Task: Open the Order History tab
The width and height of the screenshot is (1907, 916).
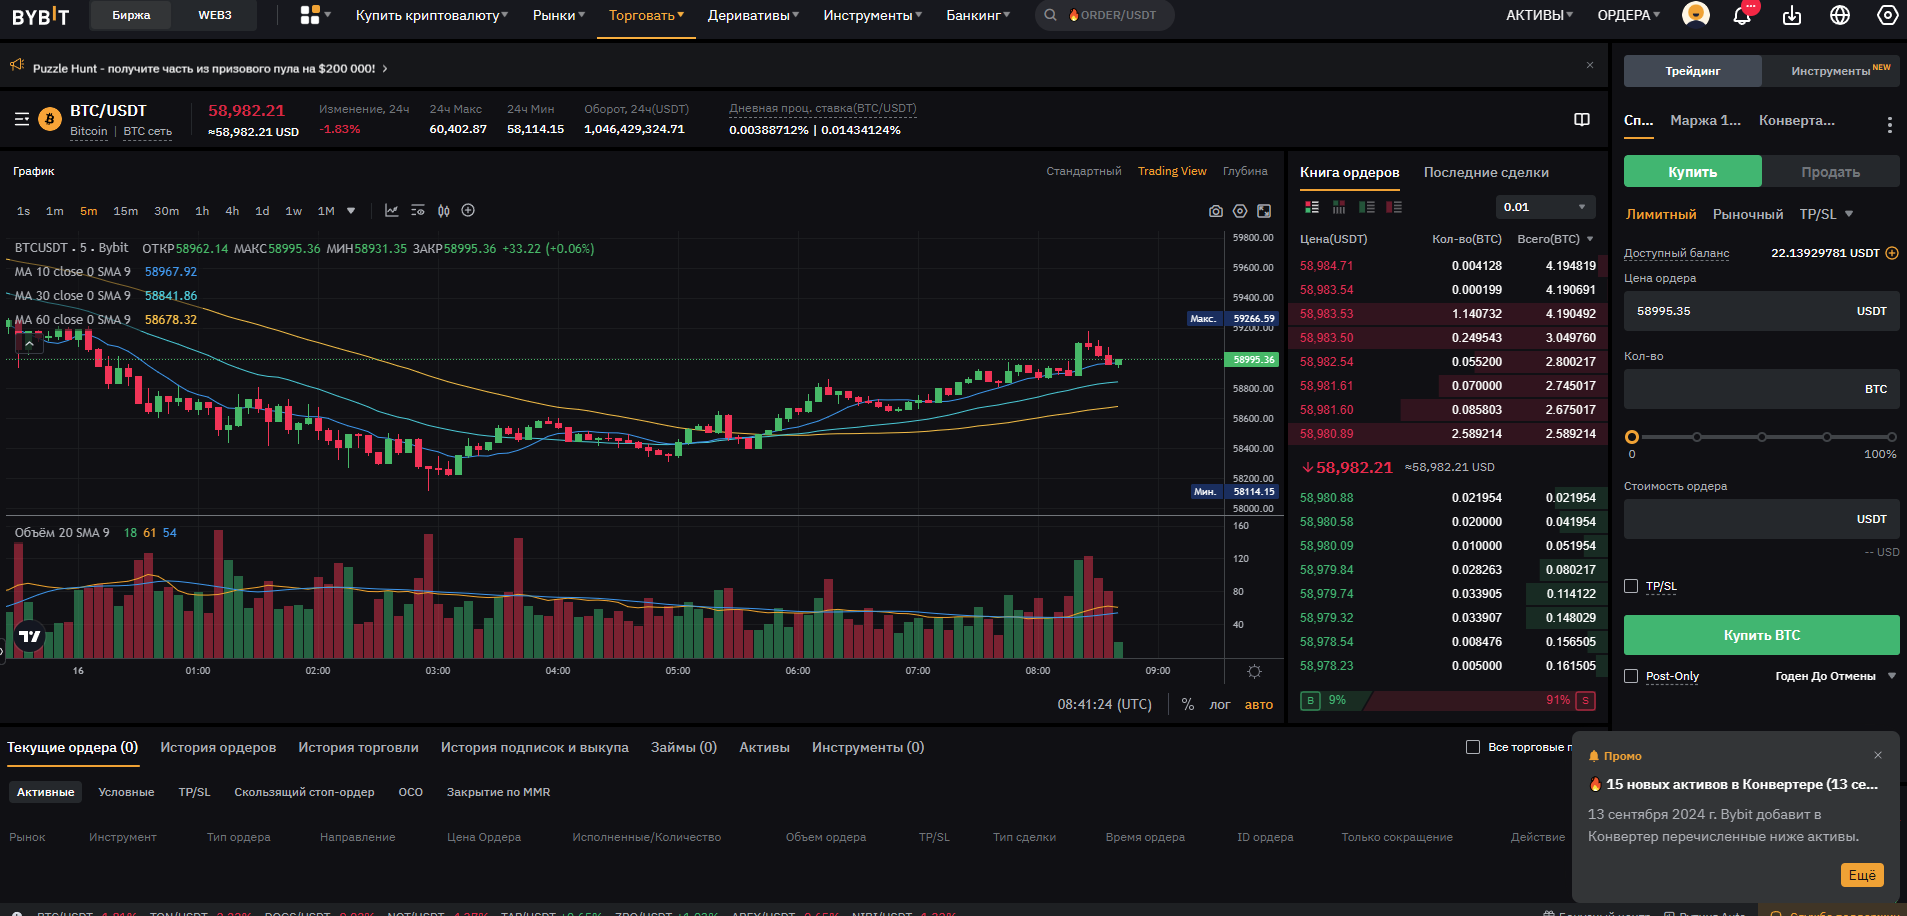Action: click(x=218, y=747)
